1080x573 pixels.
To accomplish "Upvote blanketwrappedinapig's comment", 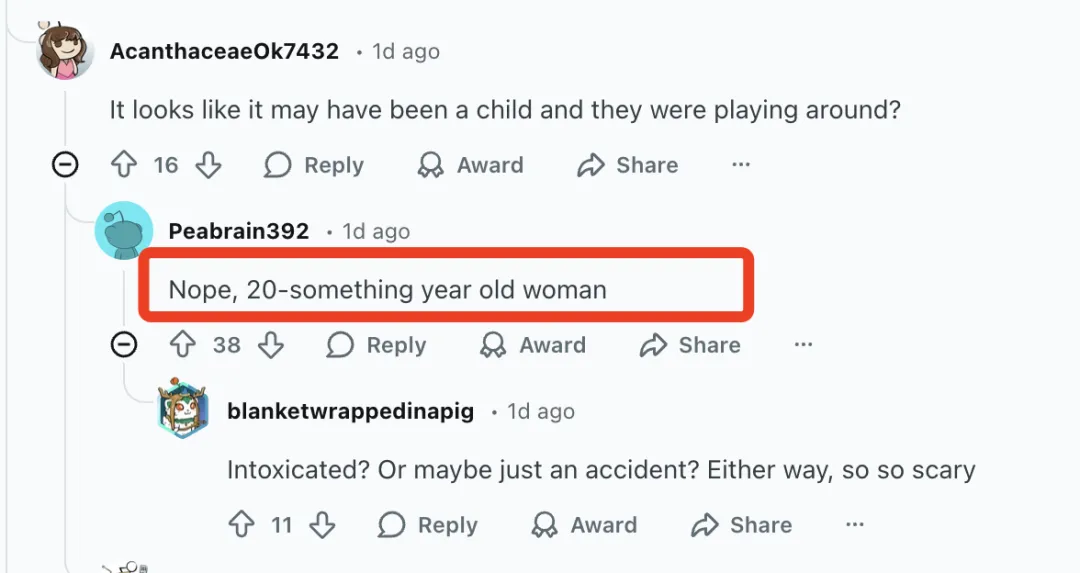I will point(242,525).
